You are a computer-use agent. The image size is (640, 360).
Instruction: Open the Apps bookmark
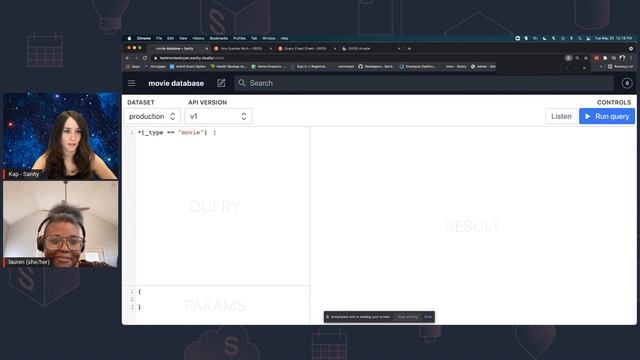[133, 67]
